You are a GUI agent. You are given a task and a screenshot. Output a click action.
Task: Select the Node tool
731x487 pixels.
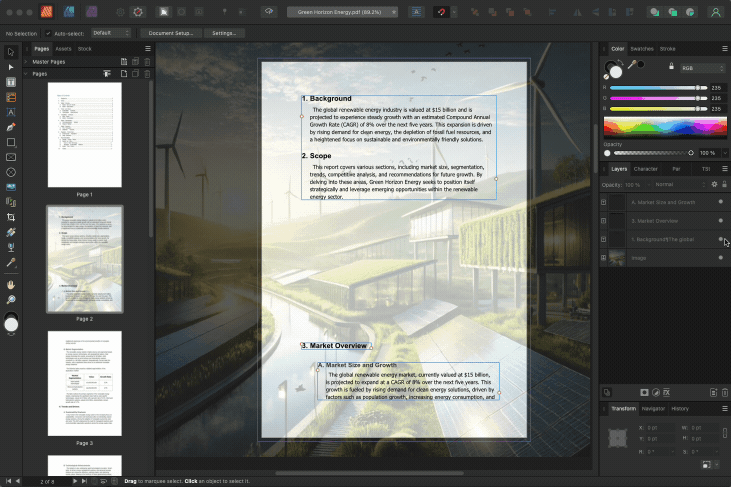(x=11, y=67)
